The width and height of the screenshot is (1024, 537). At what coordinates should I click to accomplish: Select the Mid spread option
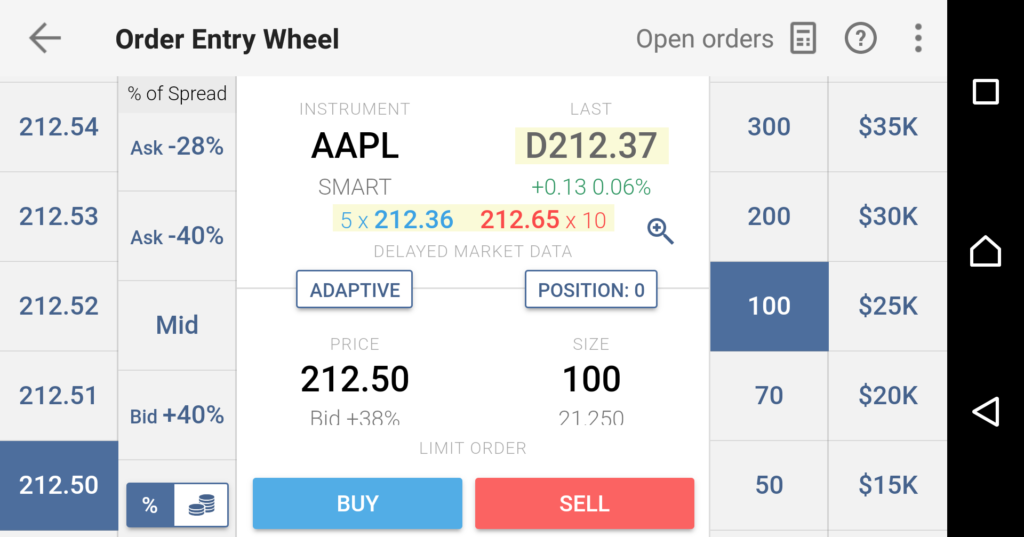click(177, 325)
